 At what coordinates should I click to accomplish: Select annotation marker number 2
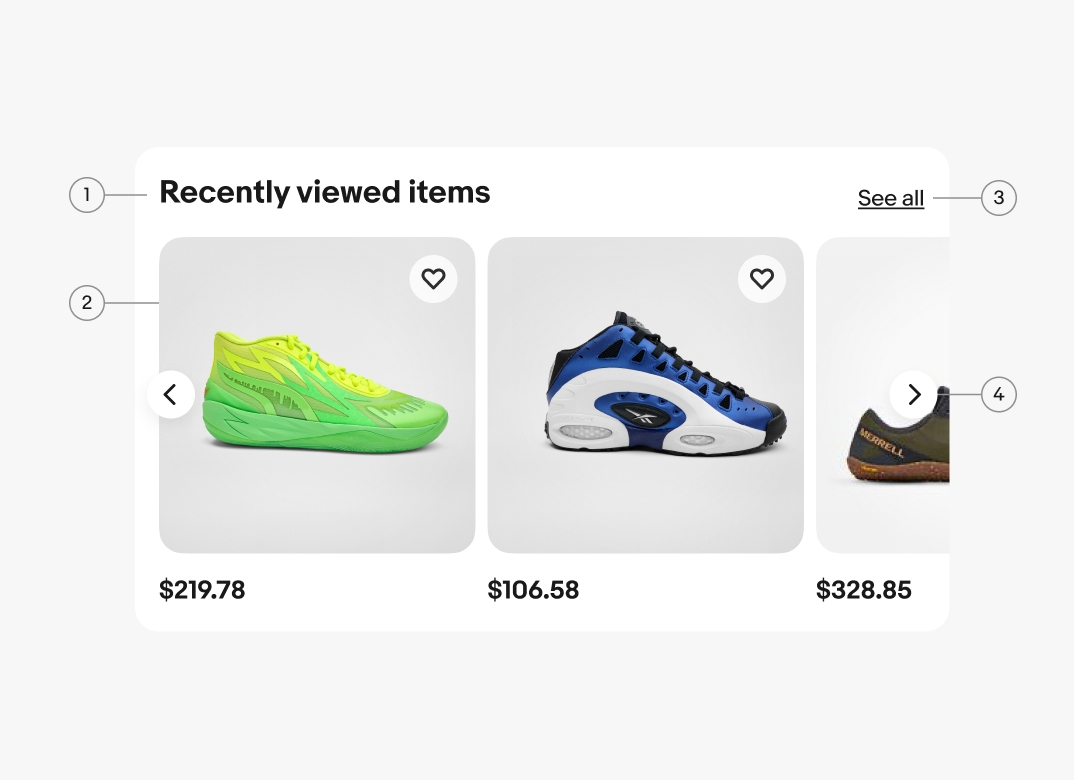pos(87,302)
